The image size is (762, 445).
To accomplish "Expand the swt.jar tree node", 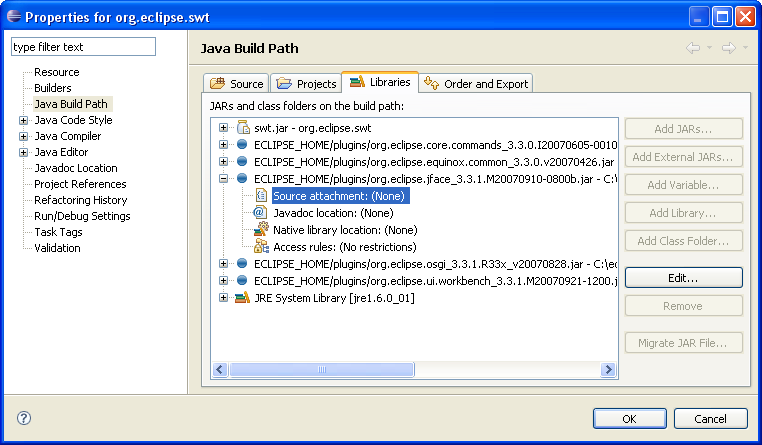I will [x=223, y=127].
